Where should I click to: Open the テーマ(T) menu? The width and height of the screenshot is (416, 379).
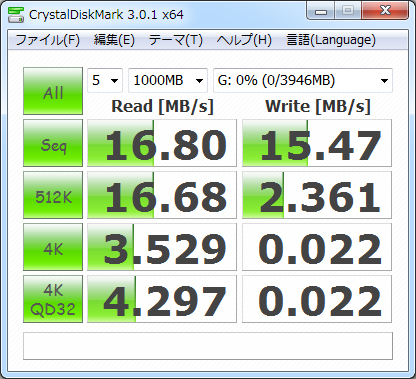(175, 40)
